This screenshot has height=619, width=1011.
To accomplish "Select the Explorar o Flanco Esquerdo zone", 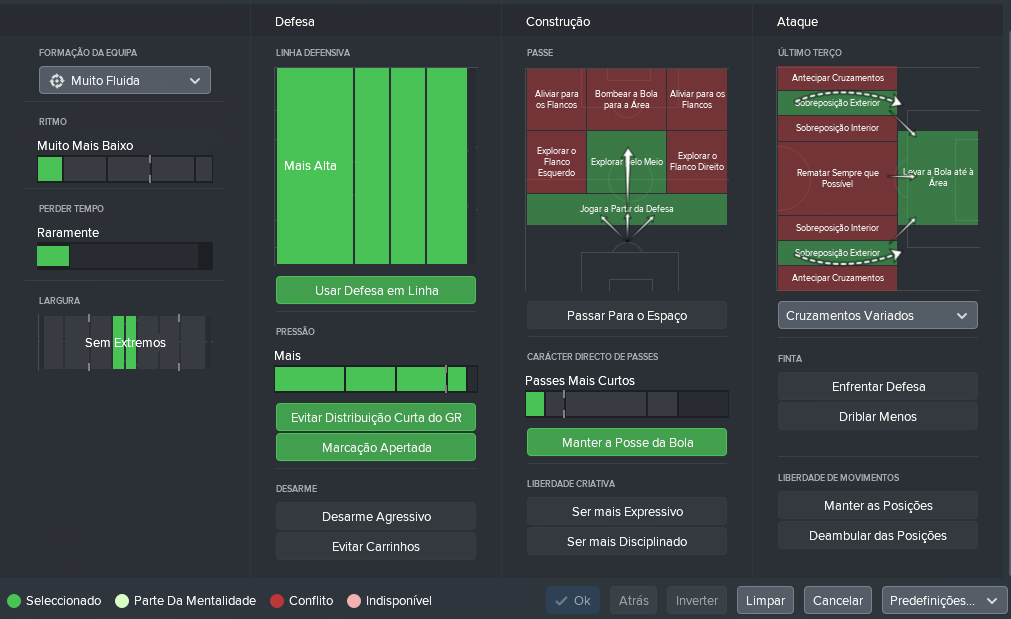I will pos(556,162).
